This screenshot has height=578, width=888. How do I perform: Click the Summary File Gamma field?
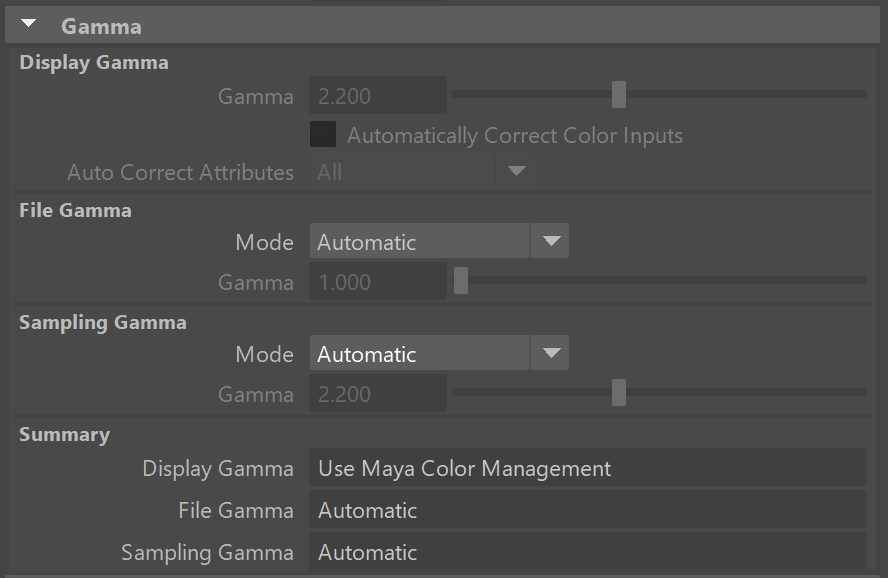click(x=586, y=510)
